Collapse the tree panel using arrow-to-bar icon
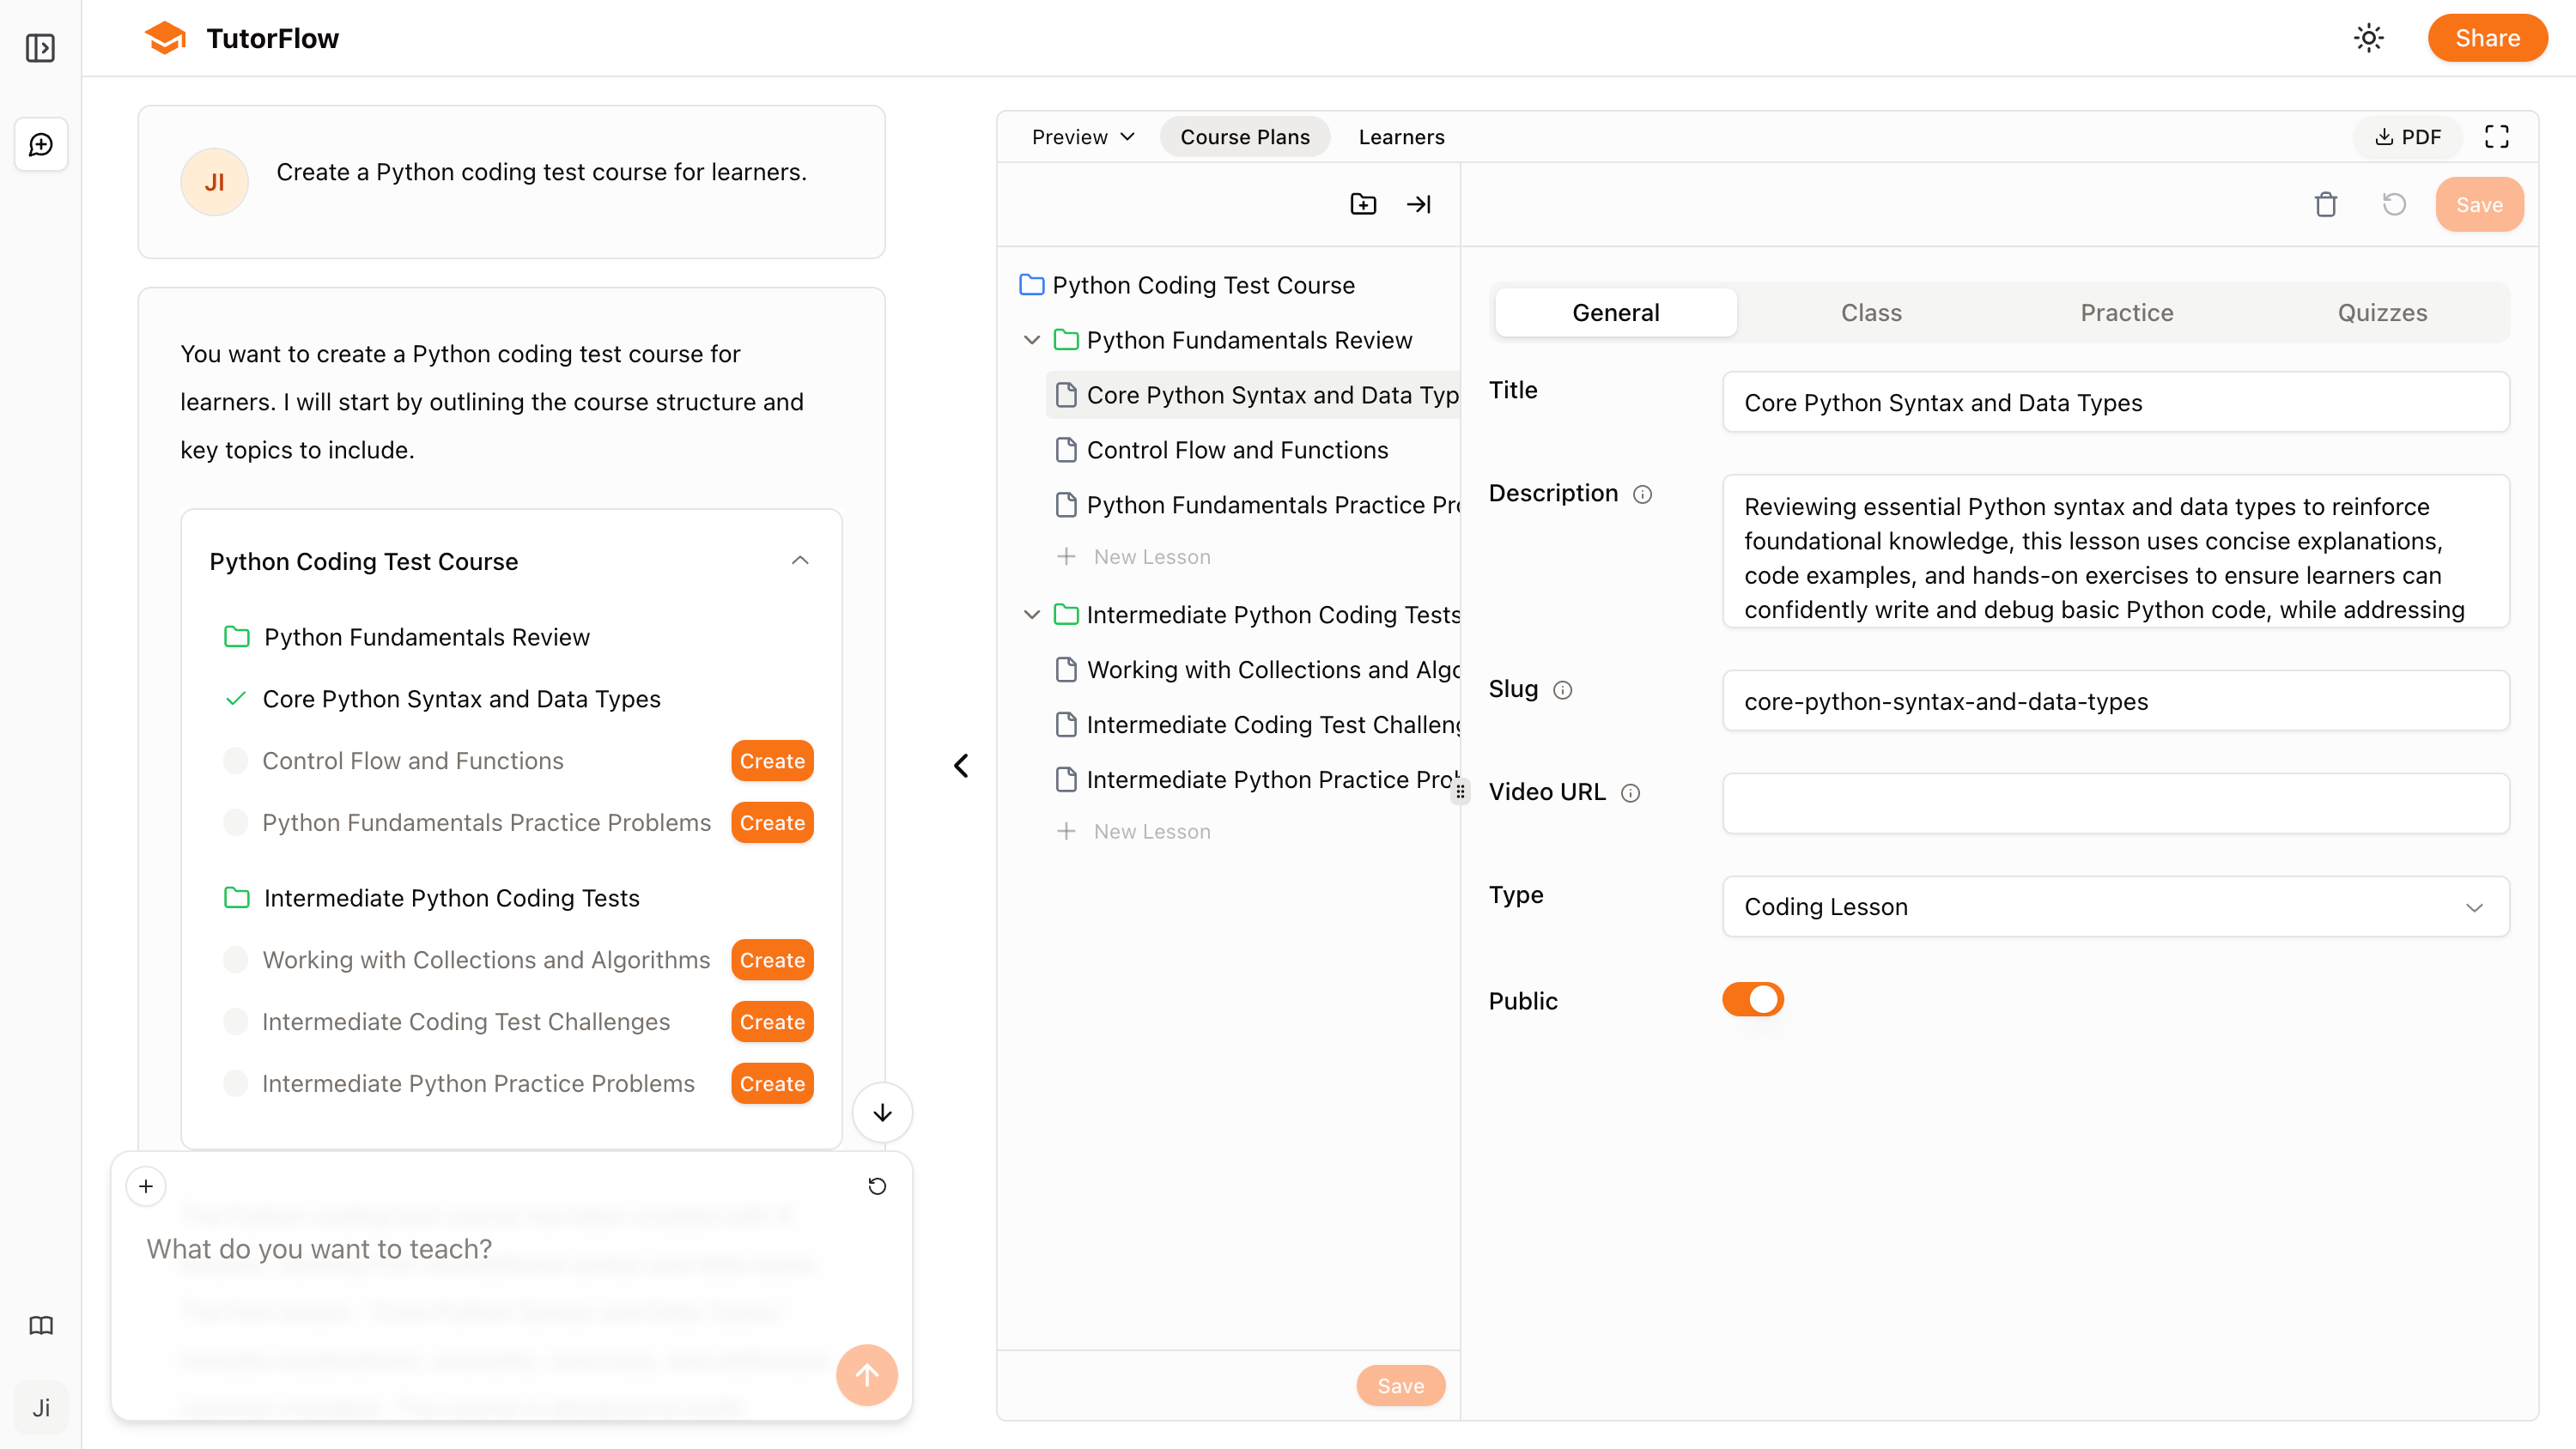The image size is (2576, 1449). [x=1419, y=204]
